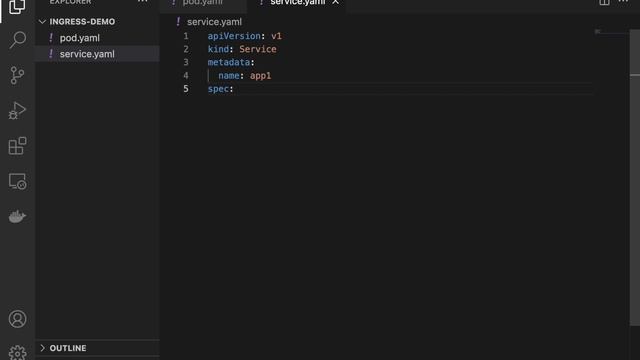Click the 'Service' value on line 2

258,49
